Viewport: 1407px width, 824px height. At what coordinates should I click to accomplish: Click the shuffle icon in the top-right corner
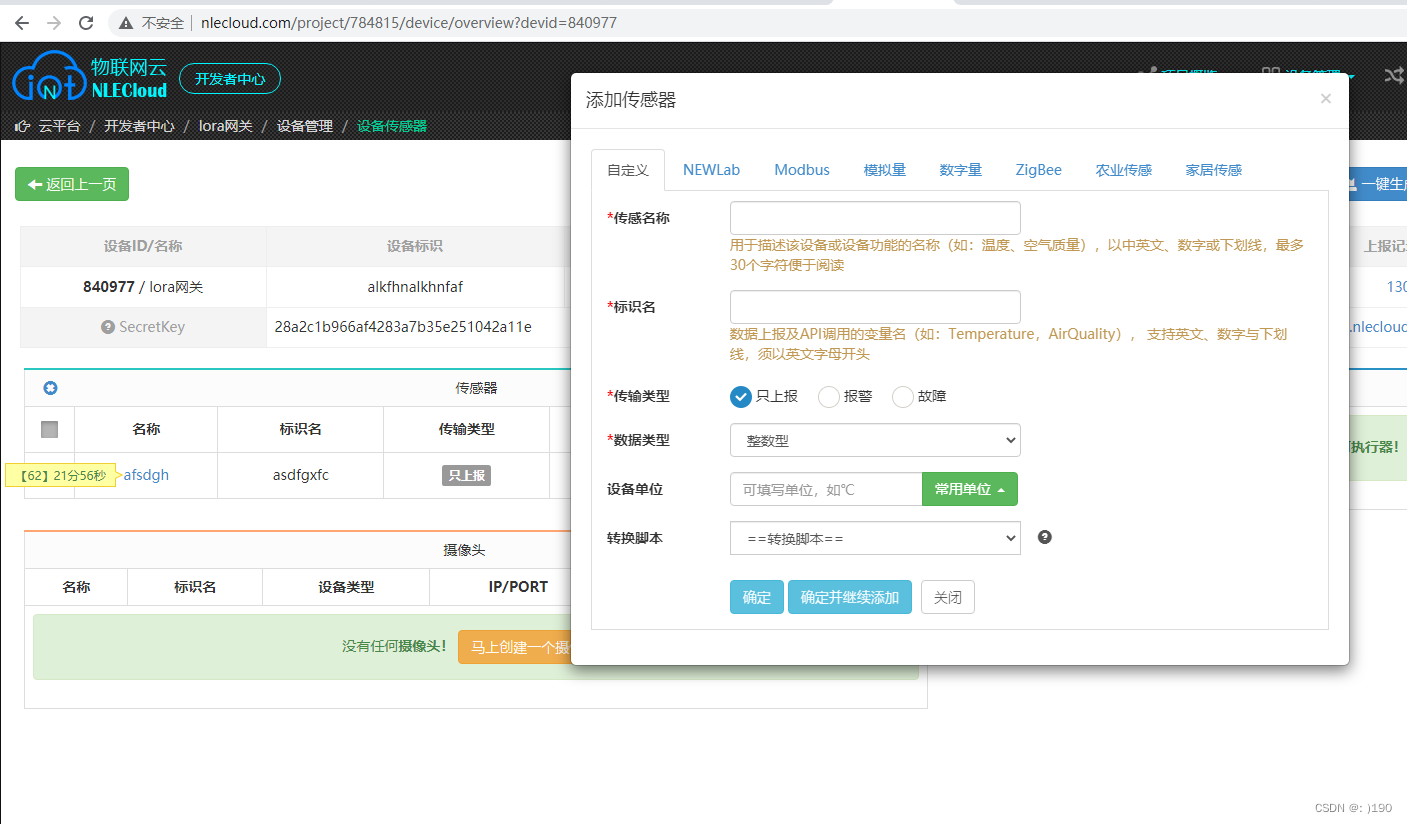click(1394, 75)
